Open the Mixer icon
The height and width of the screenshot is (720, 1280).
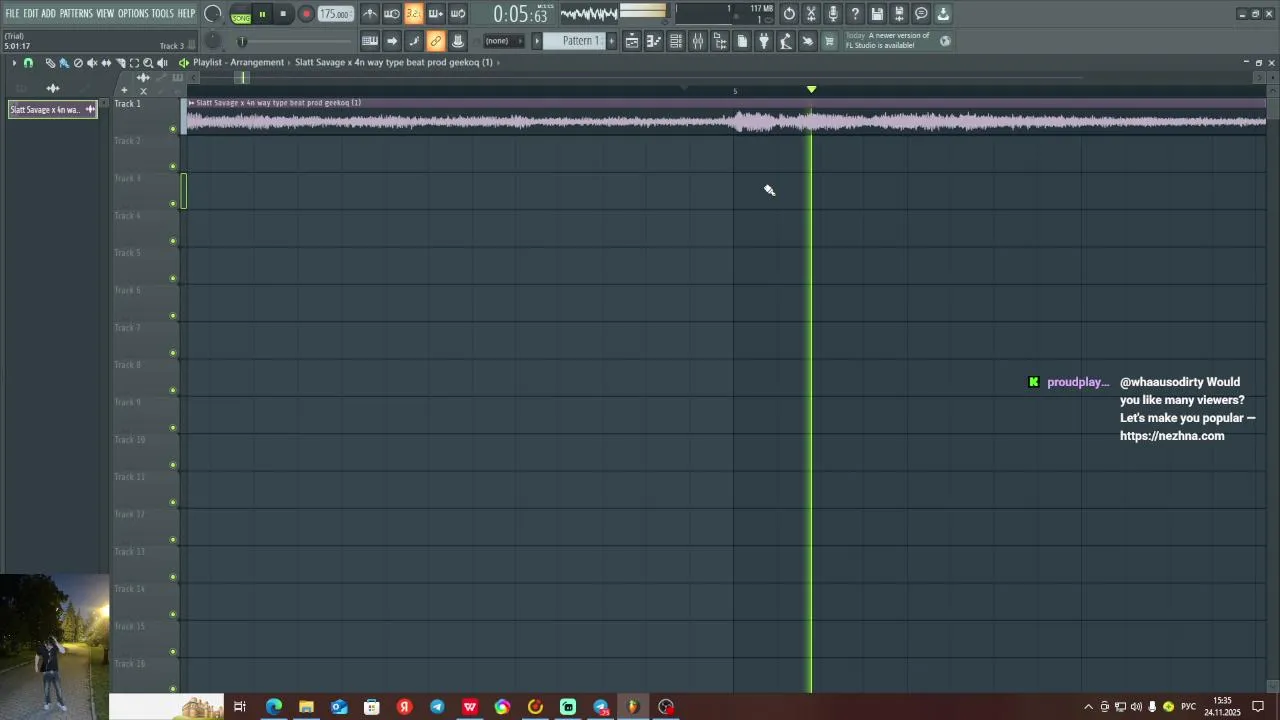pos(698,41)
